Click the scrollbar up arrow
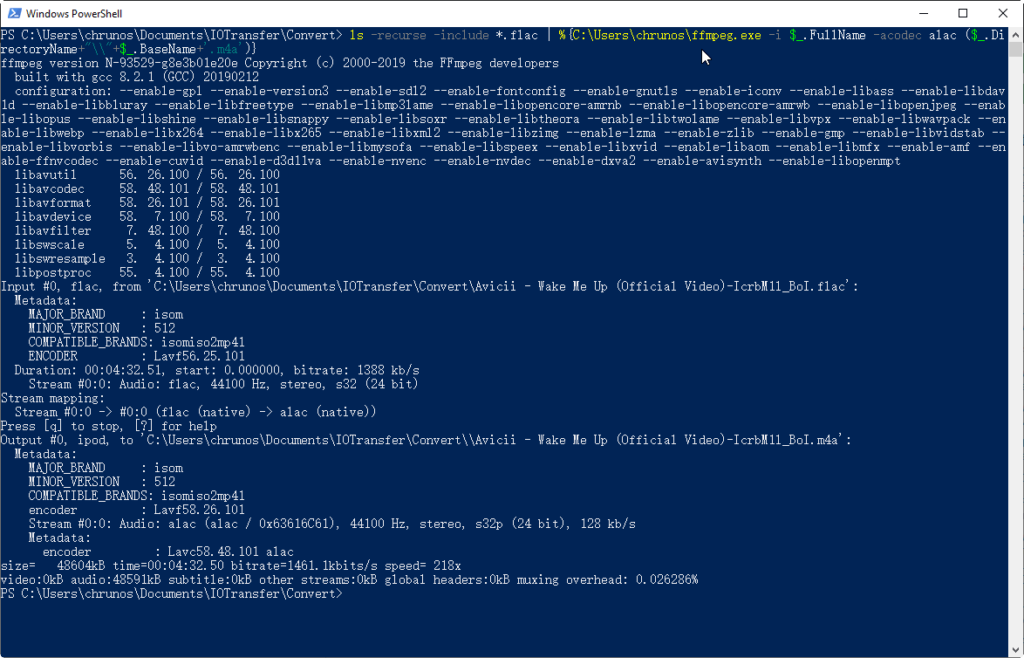This screenshot has width=1024, height=658. pyautogui.click(x=1016, y=34)
